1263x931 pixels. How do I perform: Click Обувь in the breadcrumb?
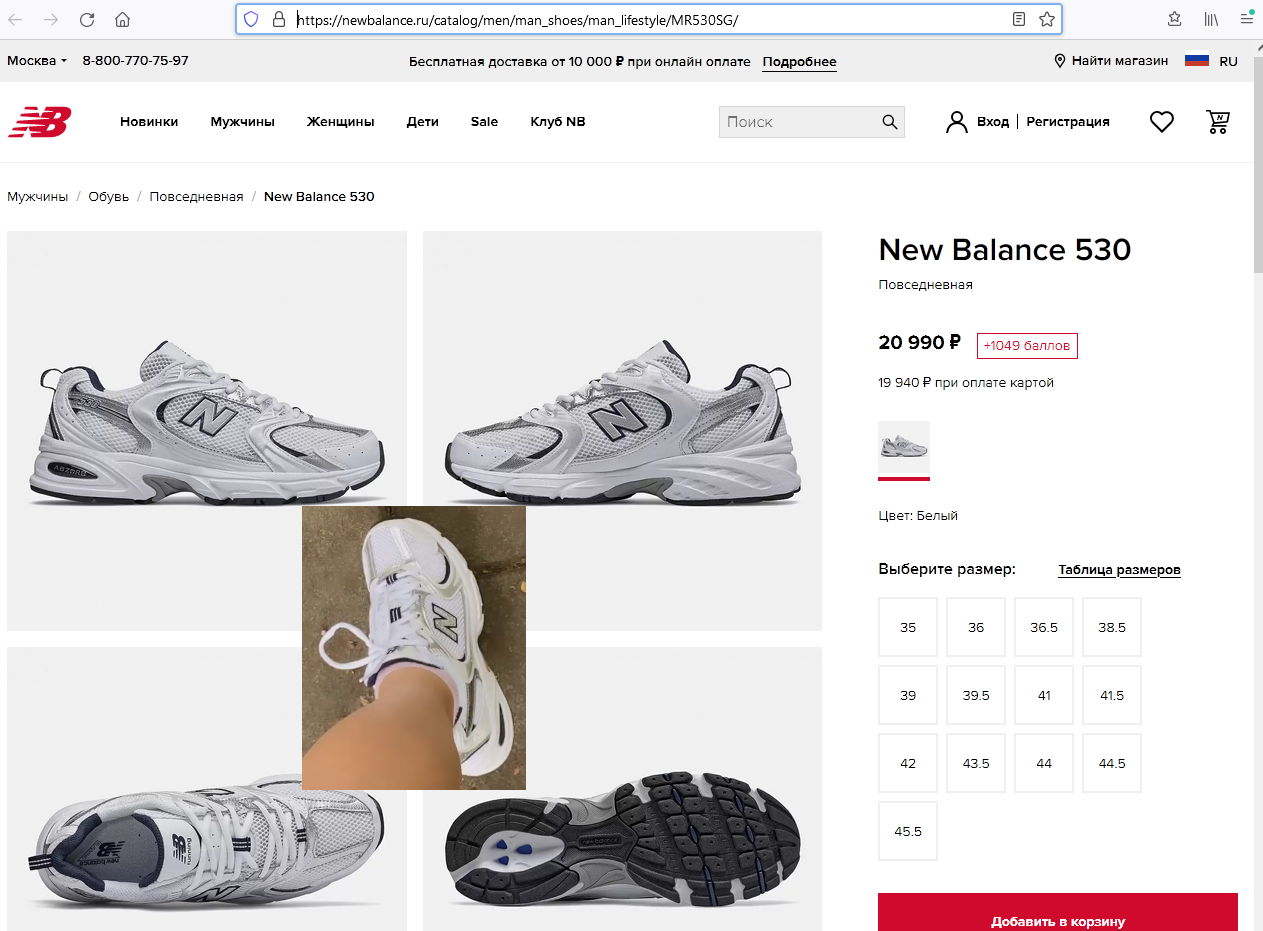(x=108, y=197)
